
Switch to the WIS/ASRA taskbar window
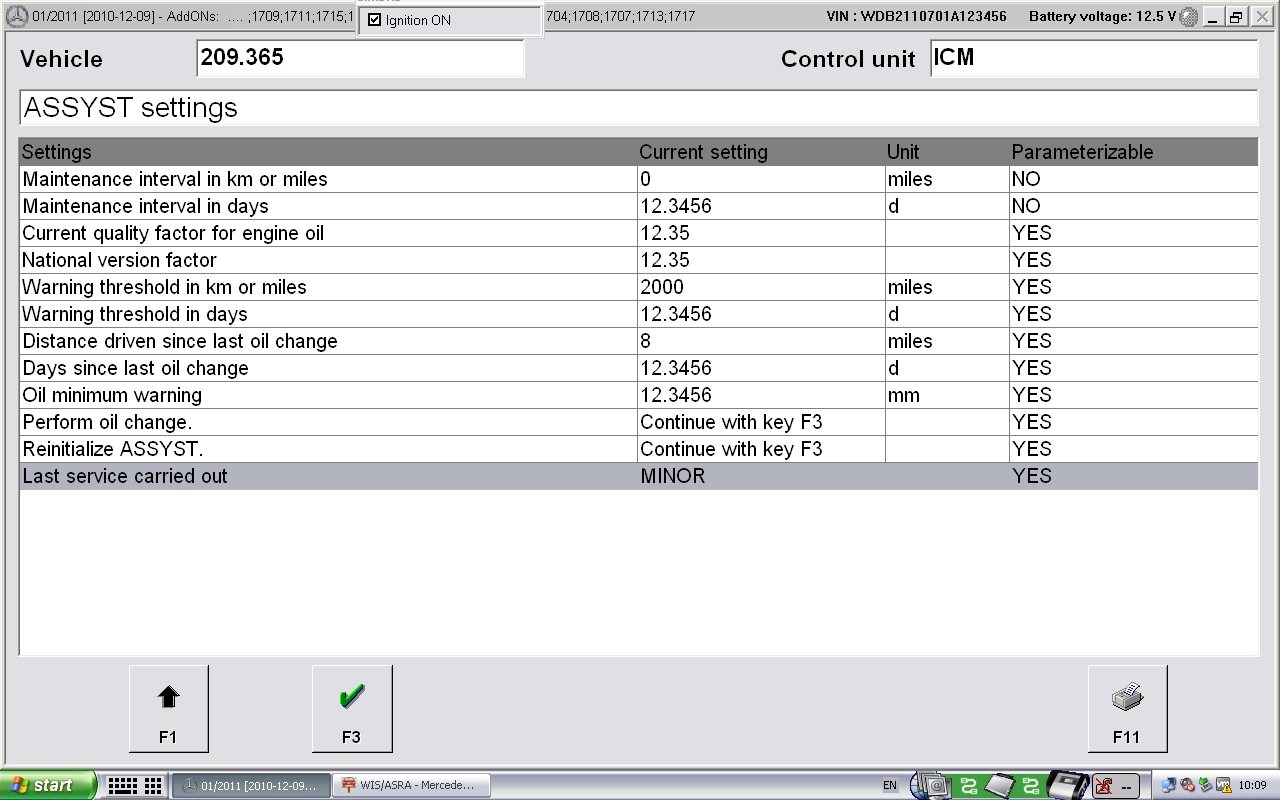(412, 785)
